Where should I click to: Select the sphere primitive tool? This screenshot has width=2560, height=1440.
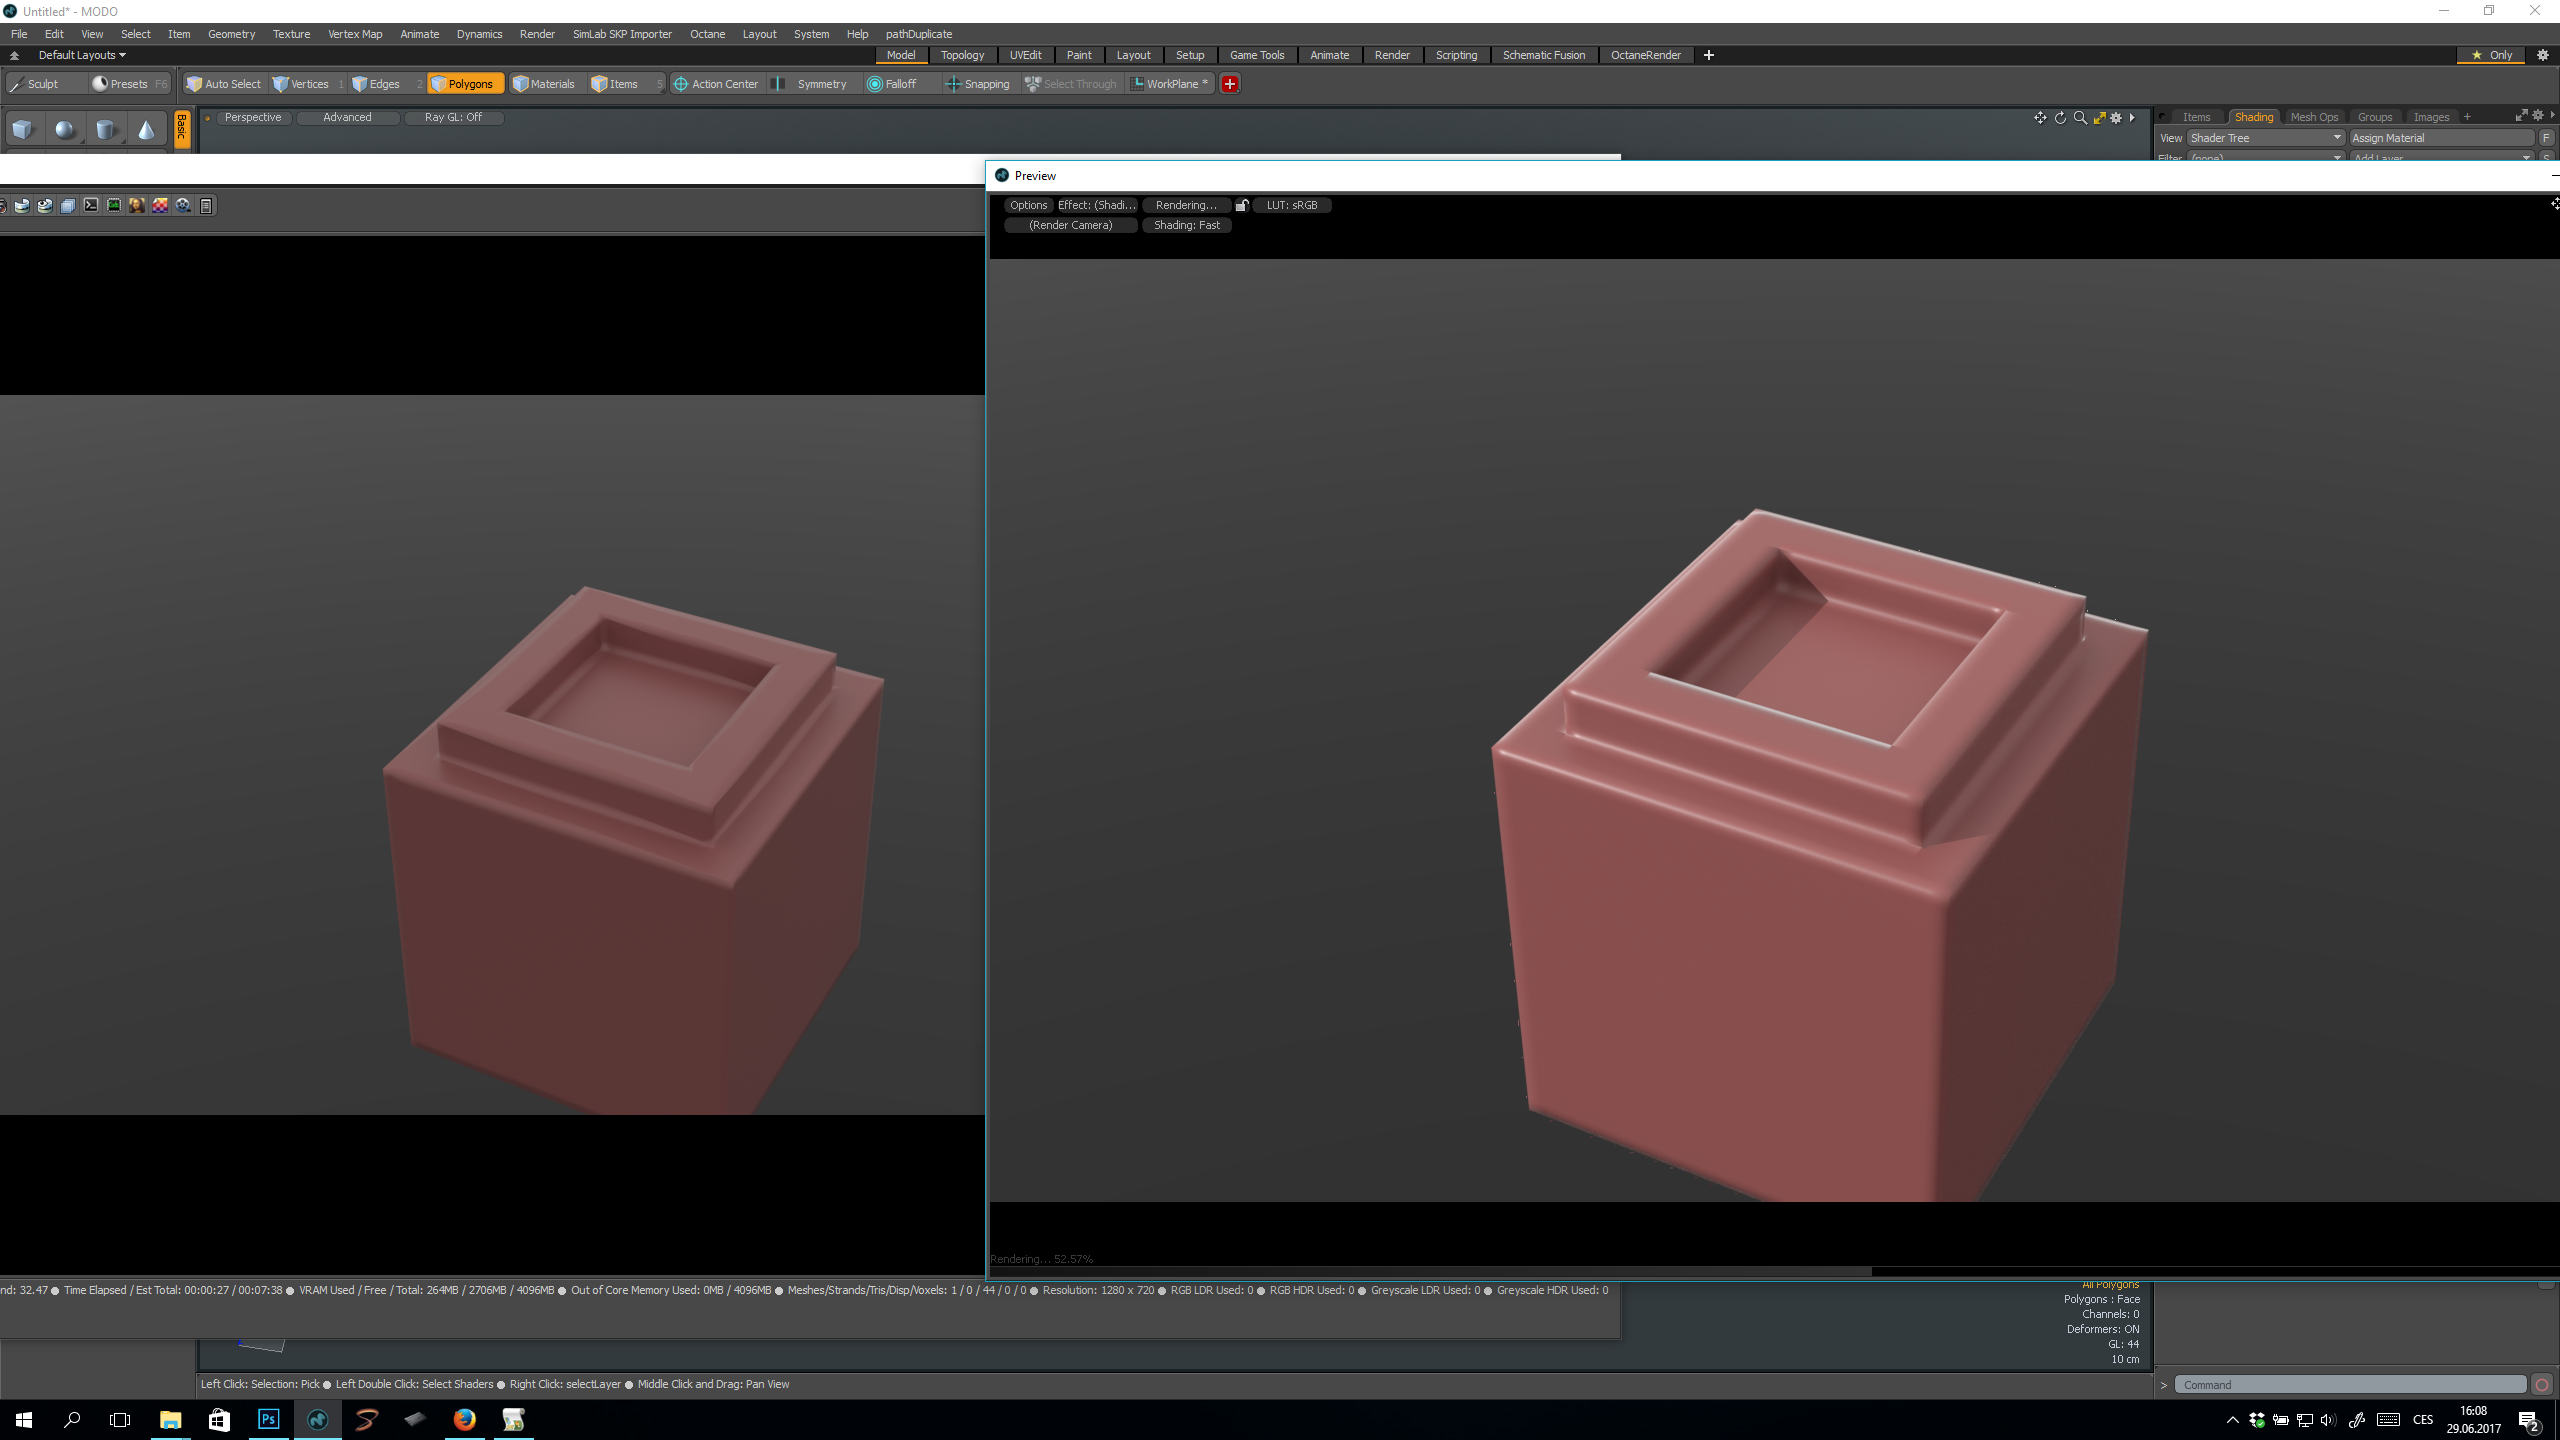(x=65, y=130)
